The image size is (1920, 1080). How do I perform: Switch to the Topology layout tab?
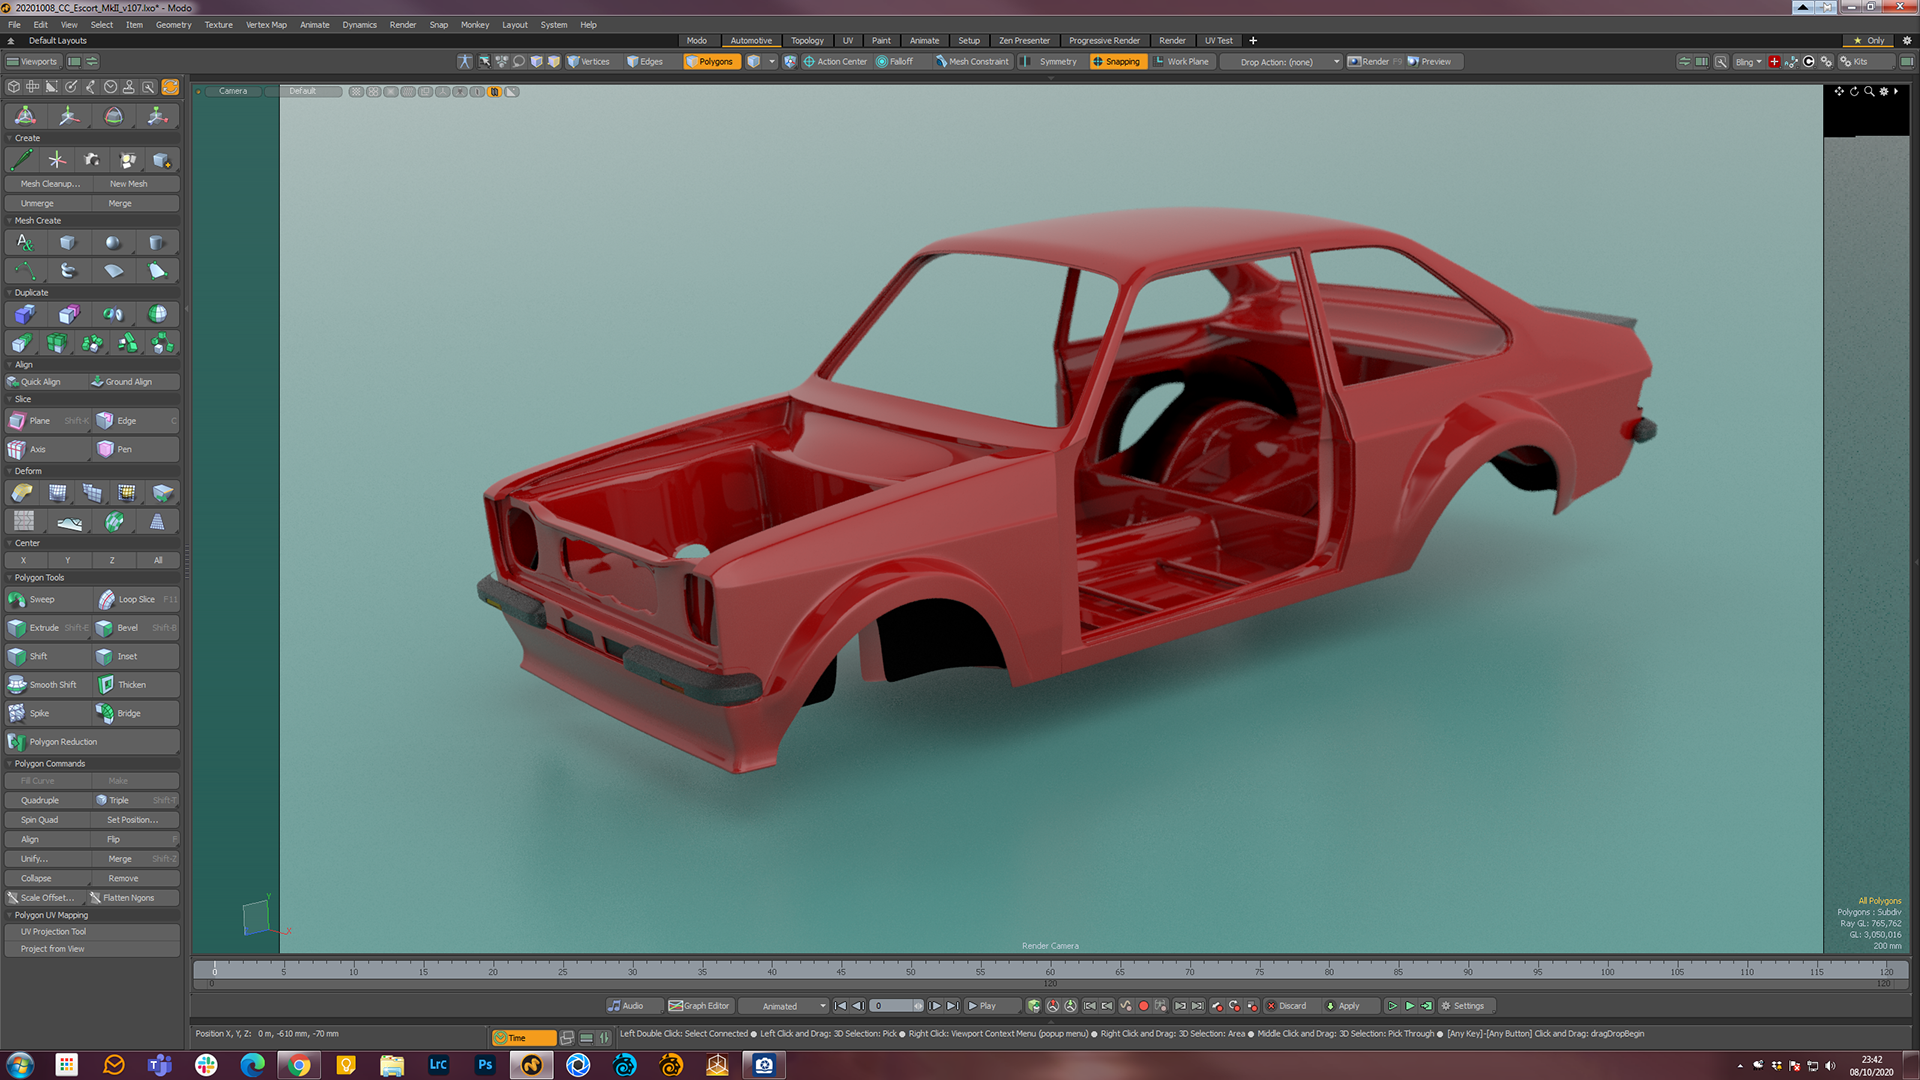807,41
